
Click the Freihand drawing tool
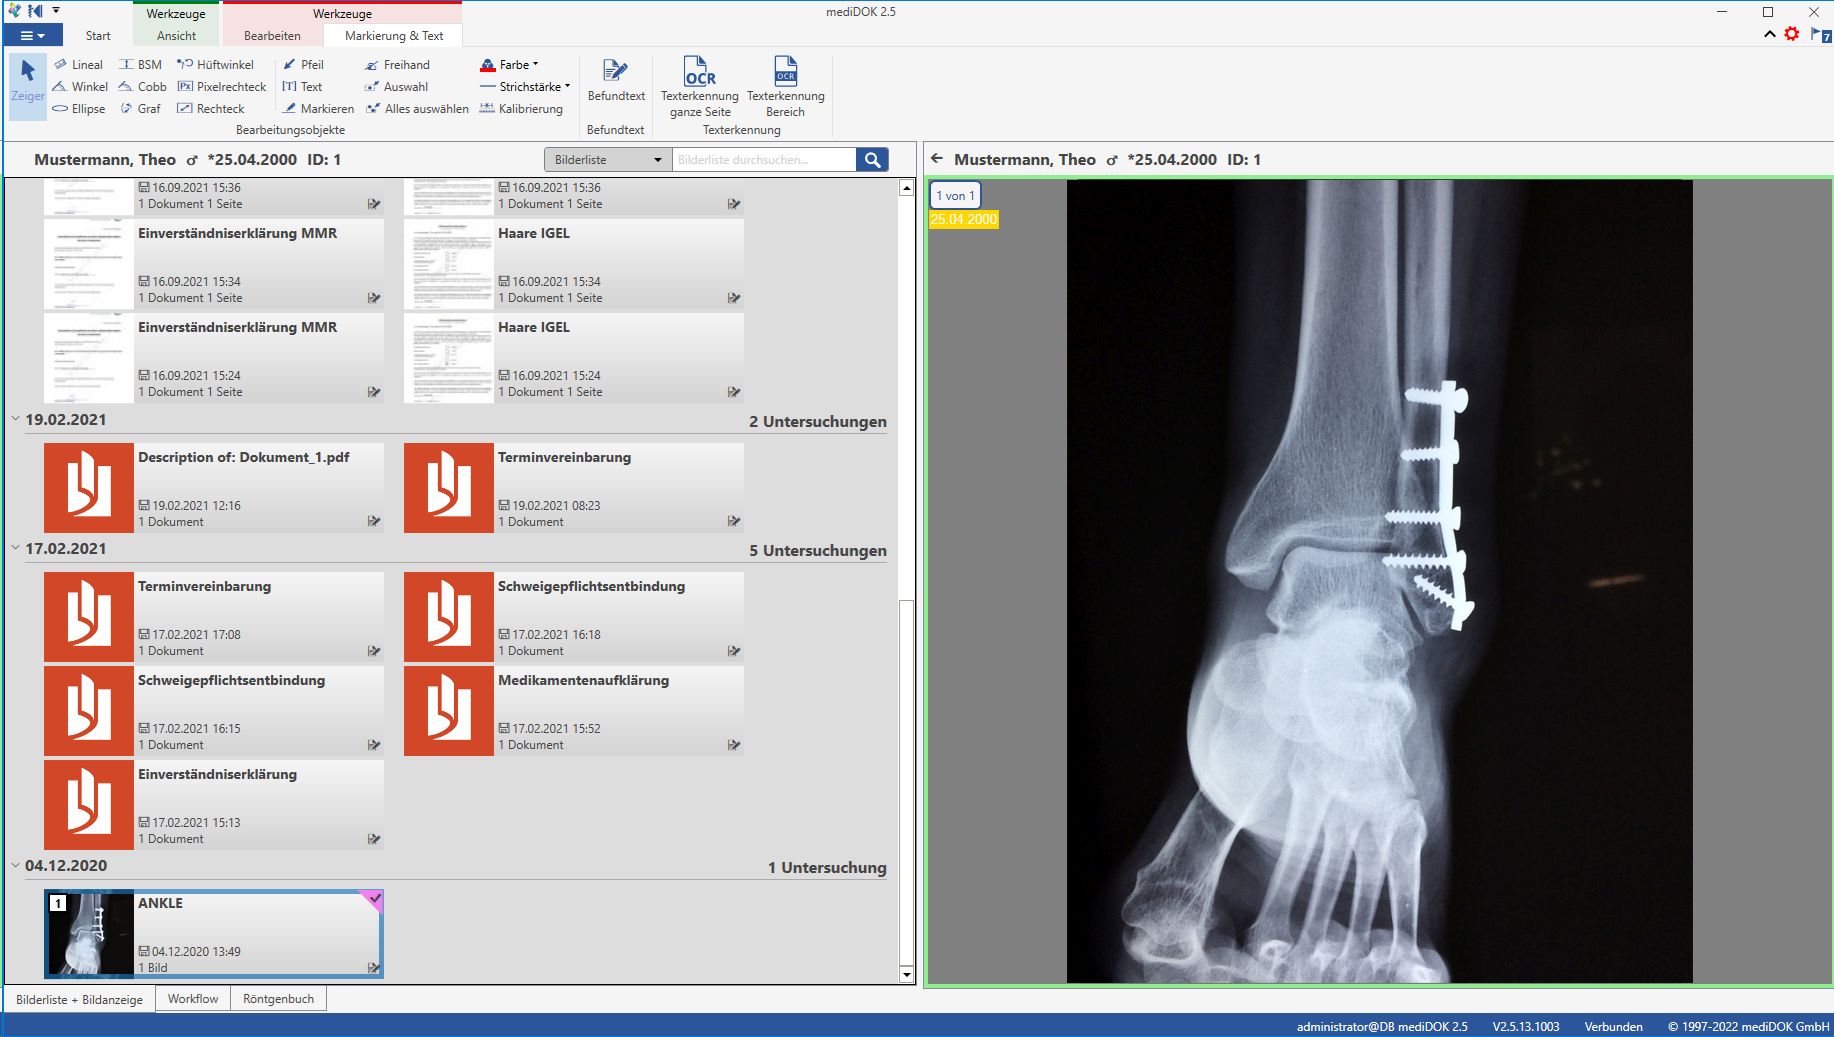(398, 65)
